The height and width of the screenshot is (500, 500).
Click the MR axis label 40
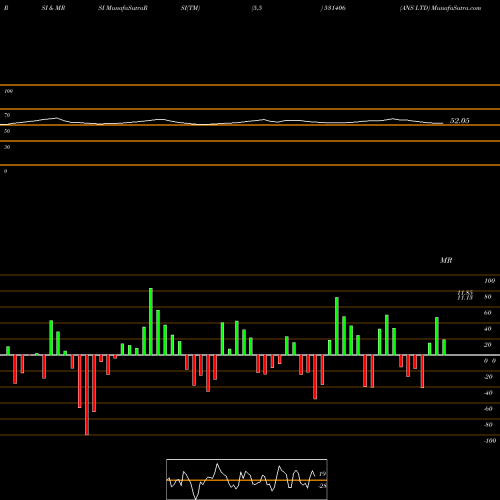488,329
